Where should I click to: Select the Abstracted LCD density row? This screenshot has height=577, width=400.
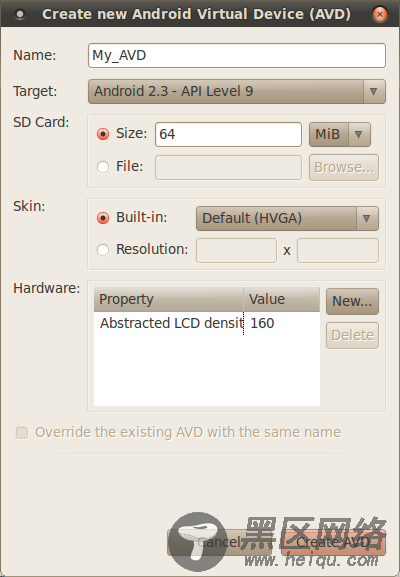click(x=207, y=323)
